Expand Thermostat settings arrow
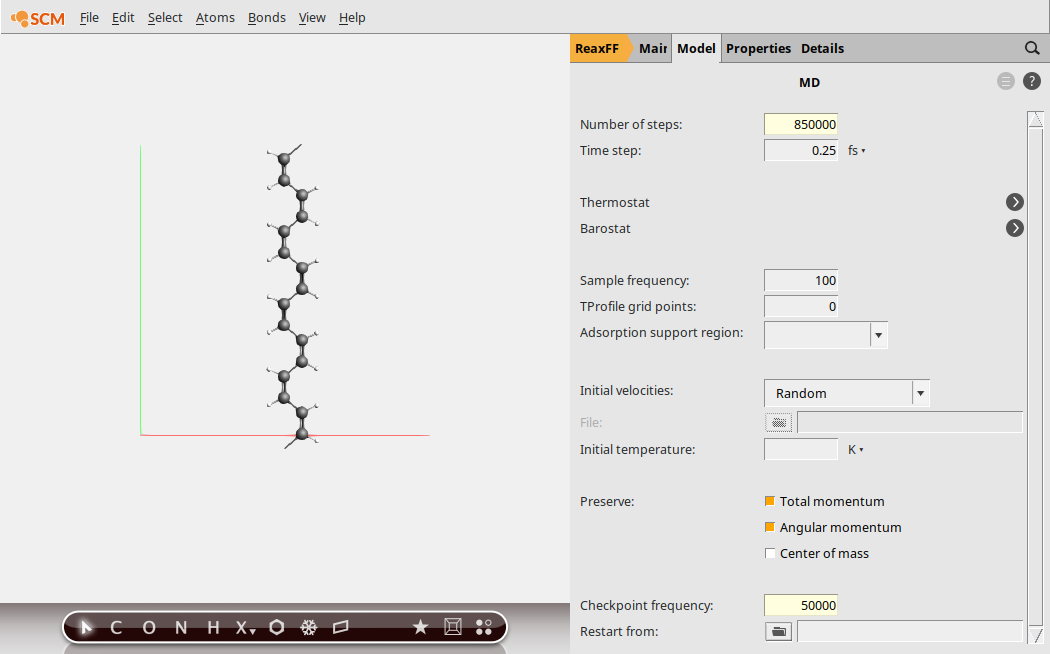This screenshot has width=1050, height=654. [1015, 202]
